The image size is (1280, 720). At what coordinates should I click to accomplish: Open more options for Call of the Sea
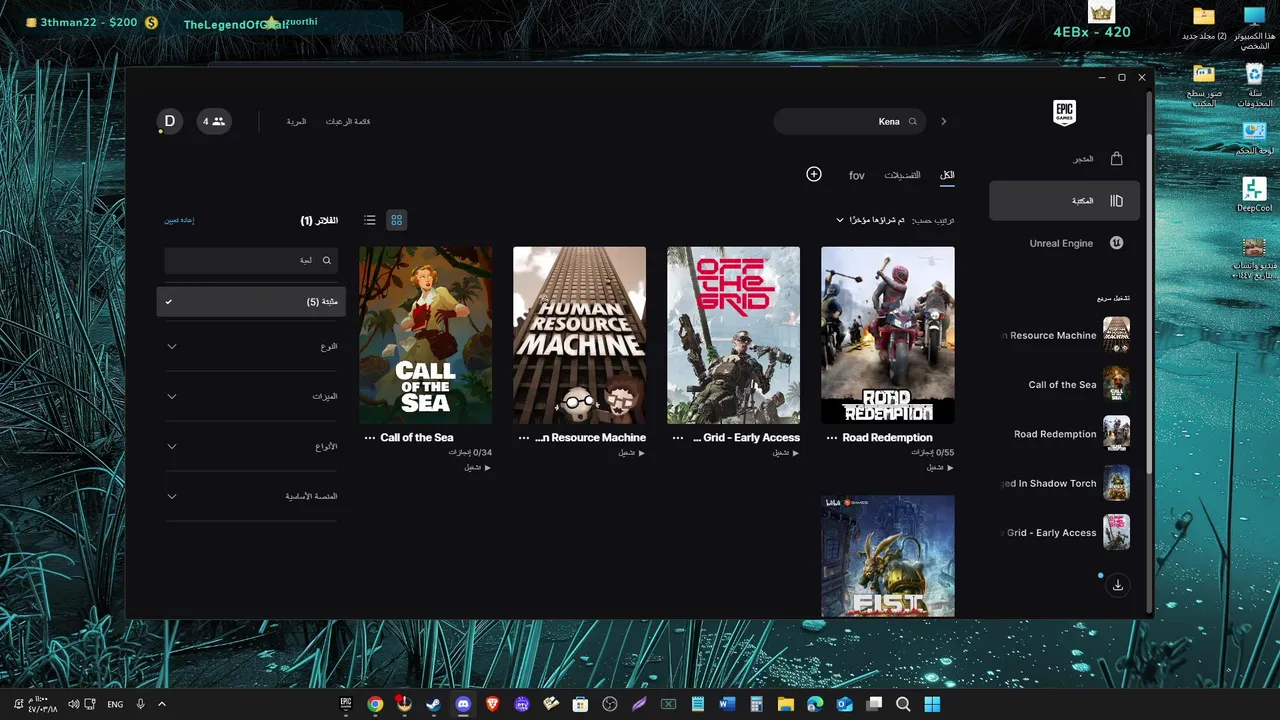coord(370,438)
